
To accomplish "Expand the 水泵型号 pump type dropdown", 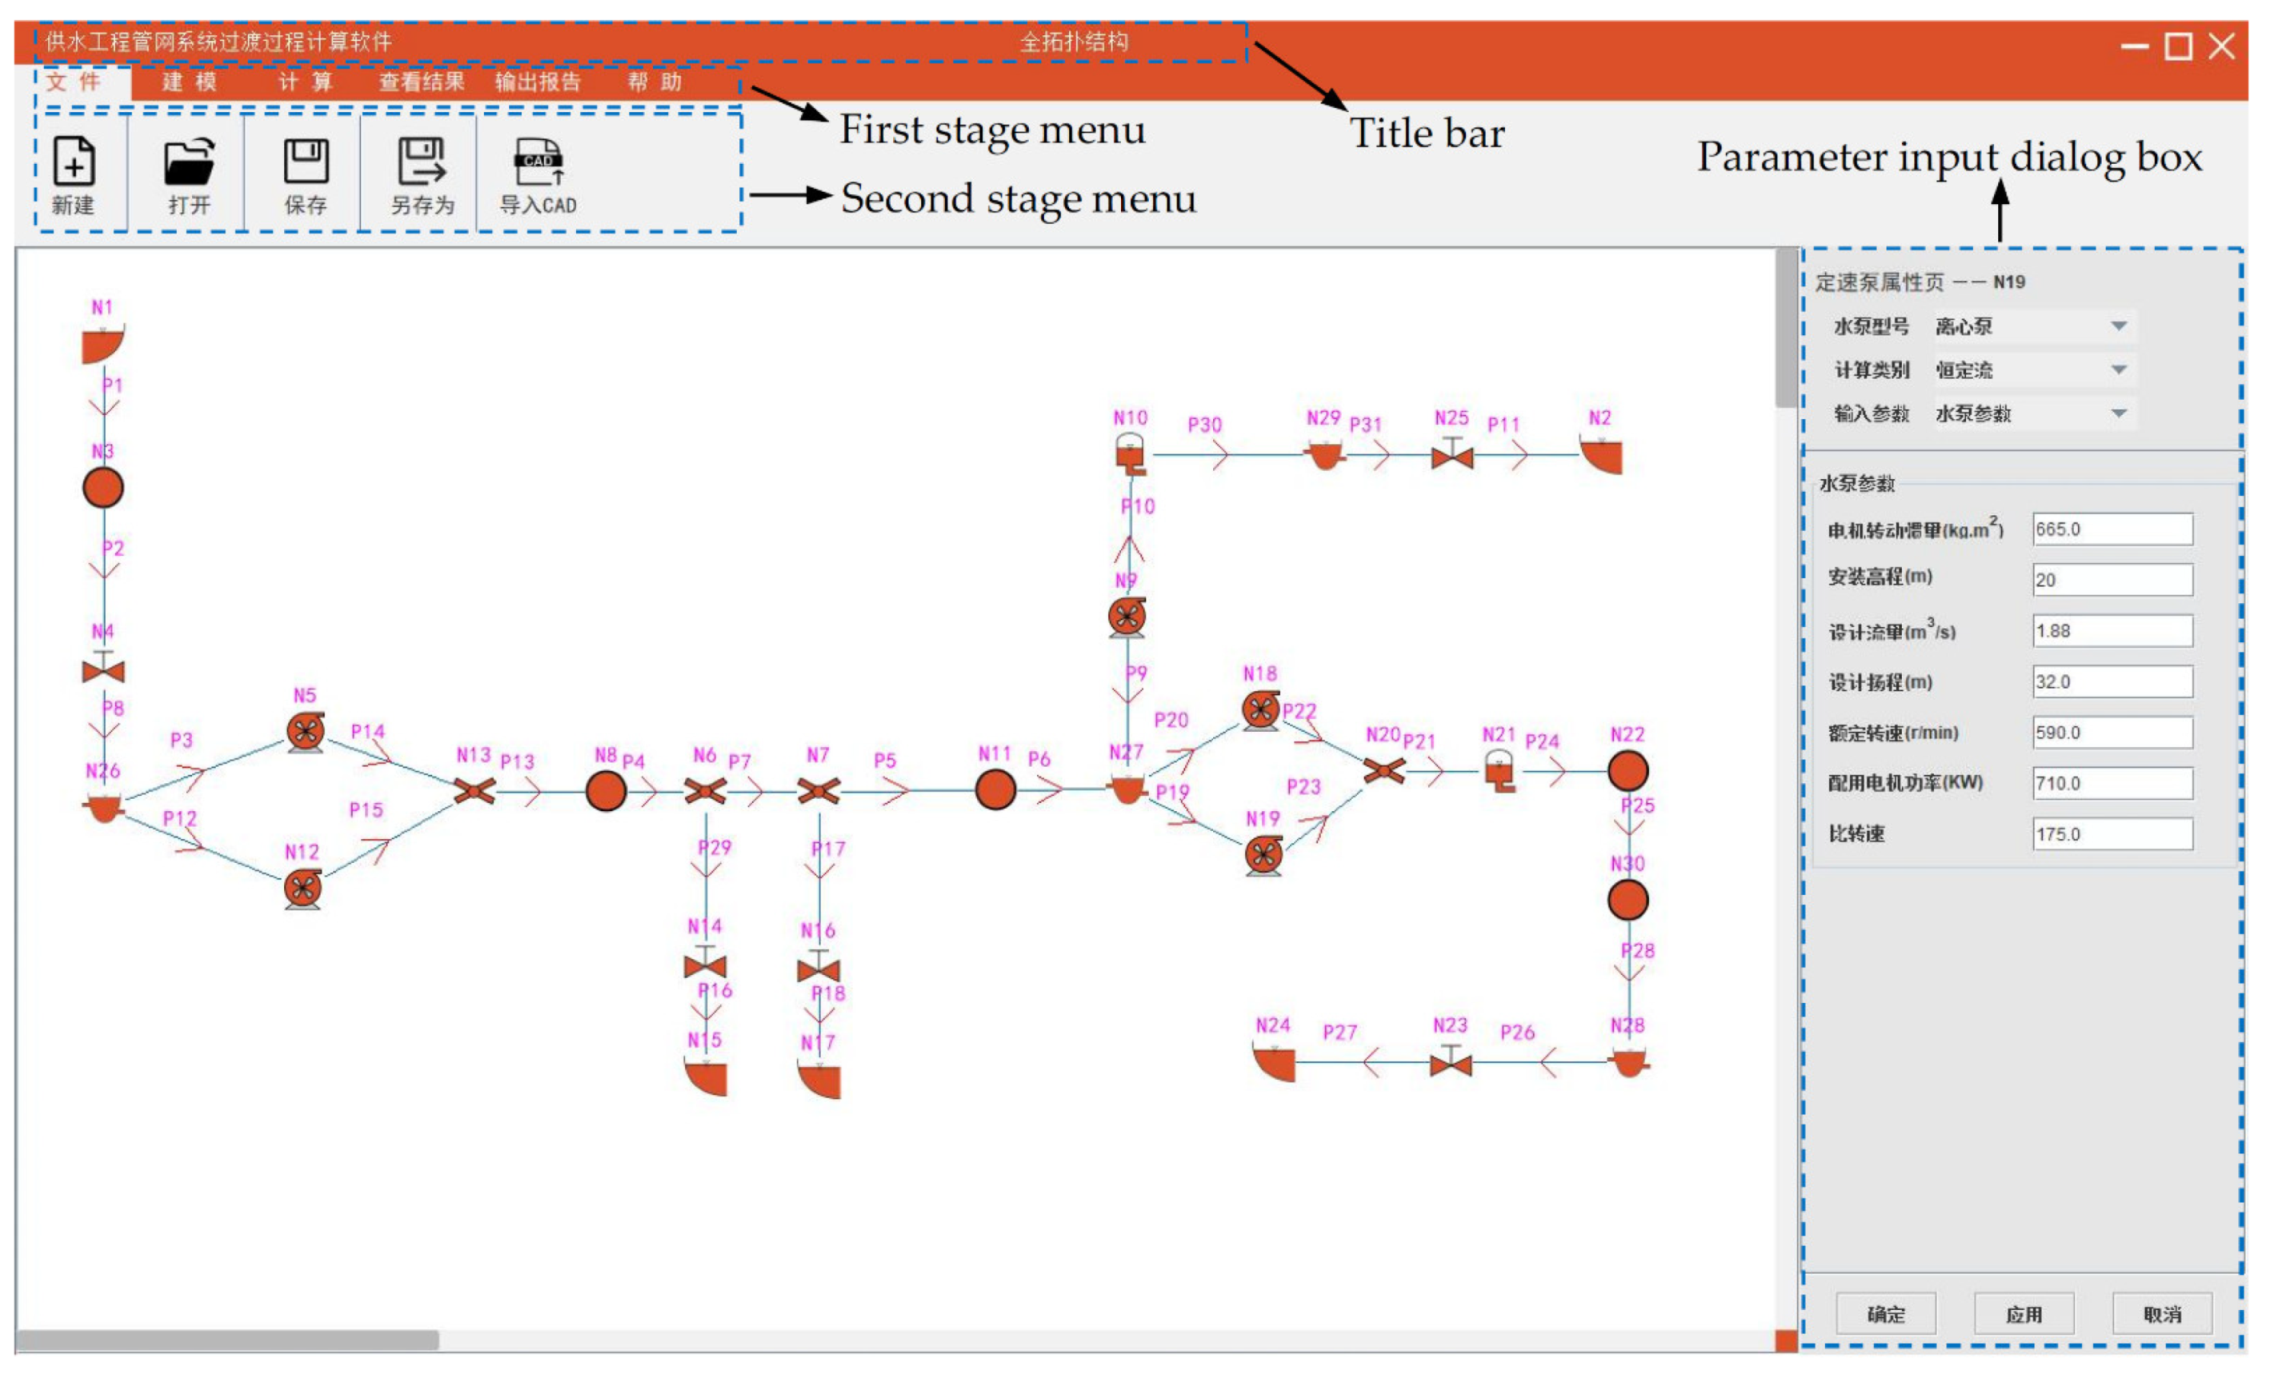I will pyautogui.click(x=2118, y=326).
